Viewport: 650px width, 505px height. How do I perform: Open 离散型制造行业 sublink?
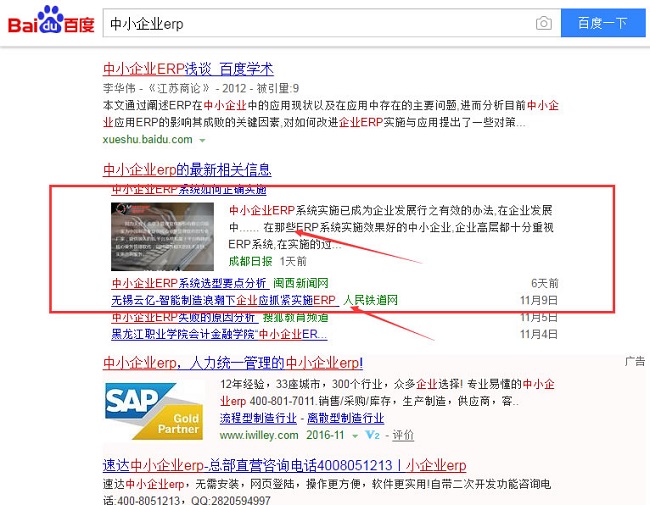tap(345, 418)
